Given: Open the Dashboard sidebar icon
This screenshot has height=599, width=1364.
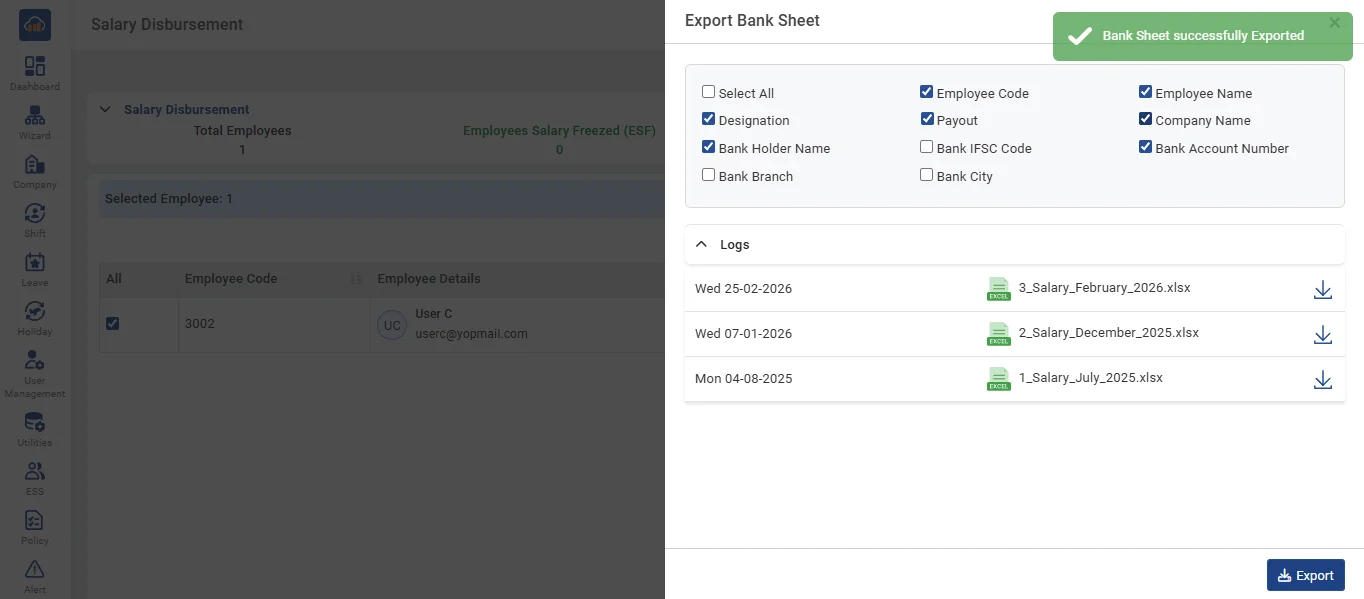Looking at the screenshot, I should pos(35,67).
